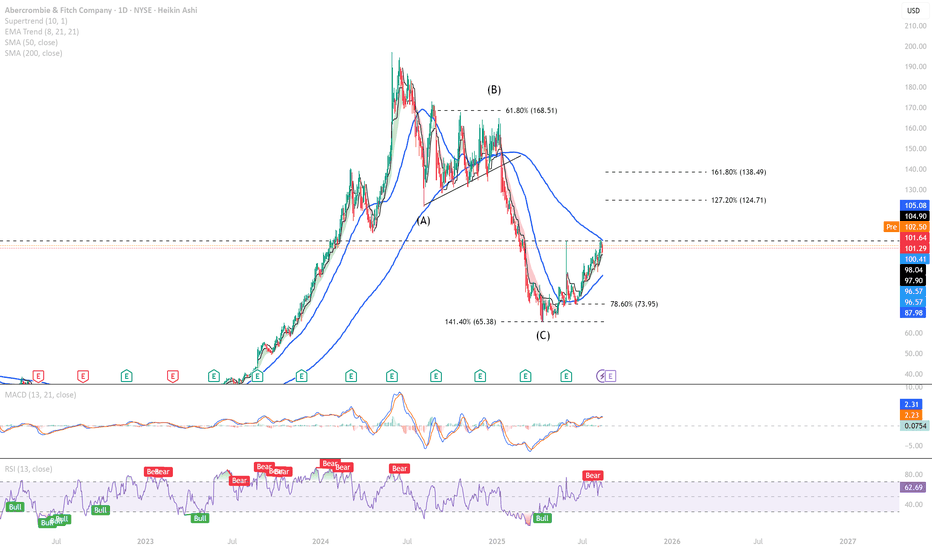Select the EMA Trend (8, 21, 21) legend

point(42,32)
